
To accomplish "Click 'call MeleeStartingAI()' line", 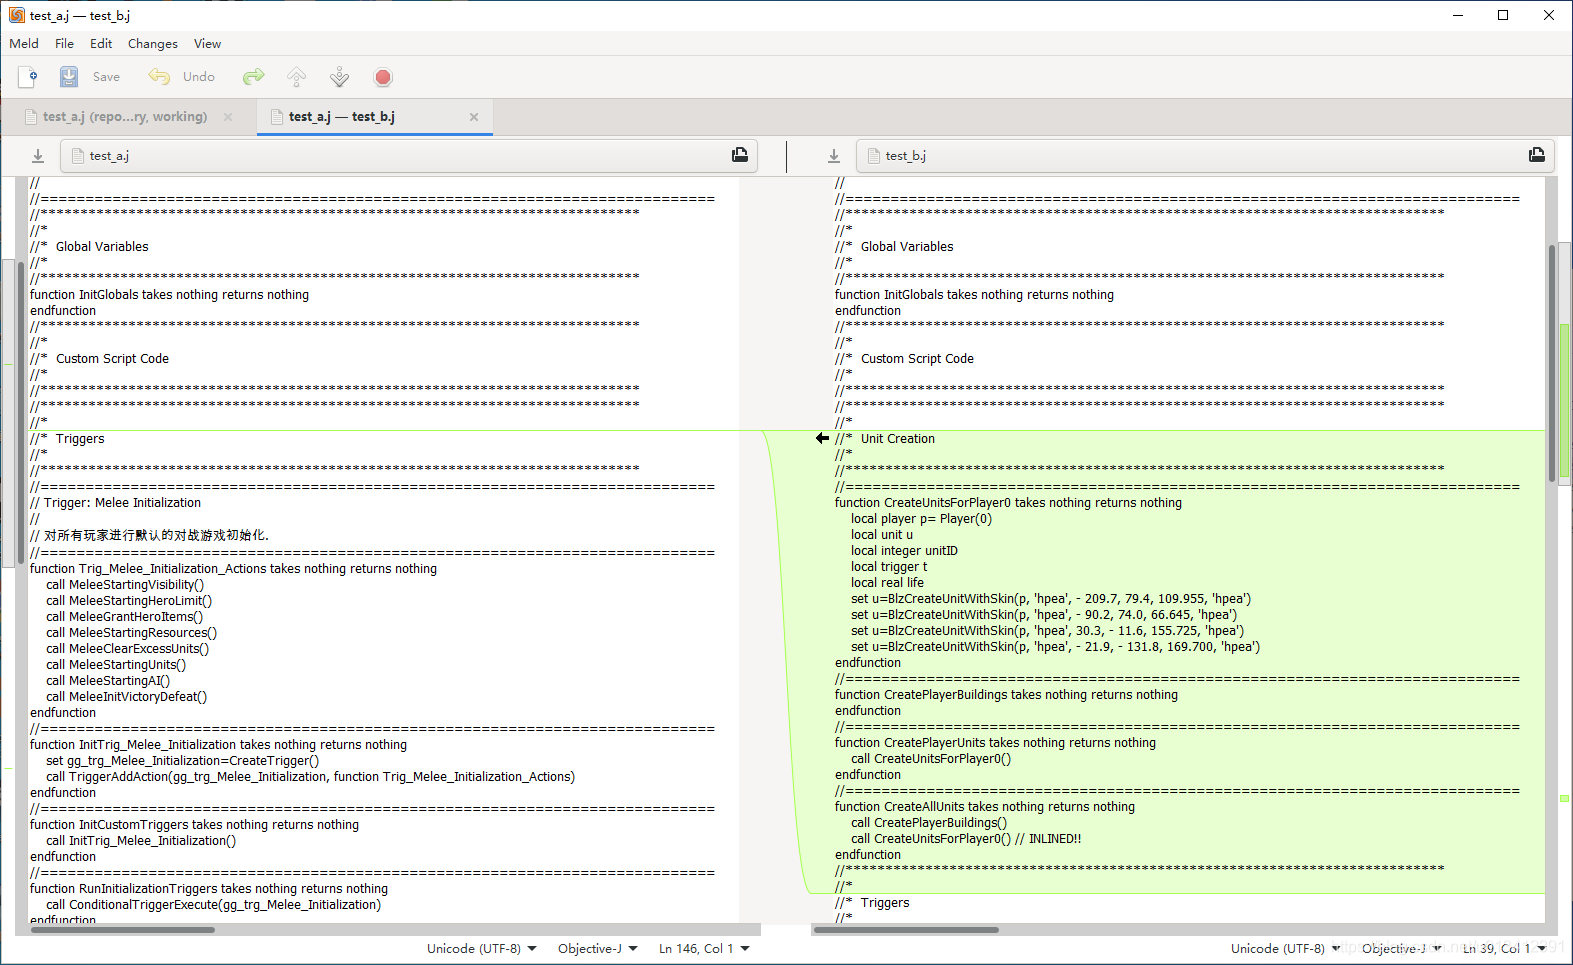I will (108, 681).
